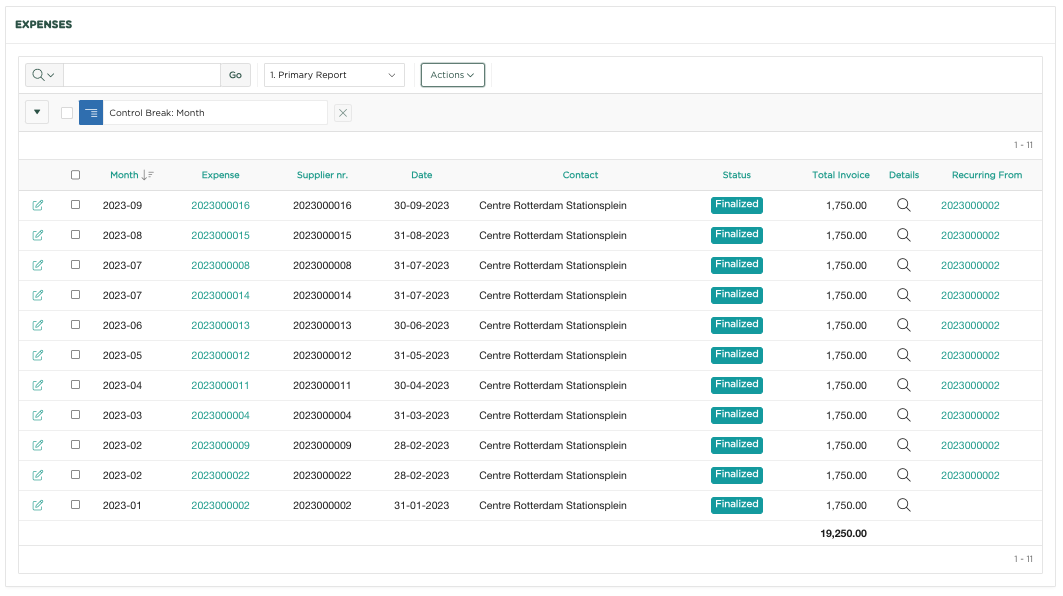Open the search column selector dropdown
The height and width of the screenshot is (596, 1063).
44,75
